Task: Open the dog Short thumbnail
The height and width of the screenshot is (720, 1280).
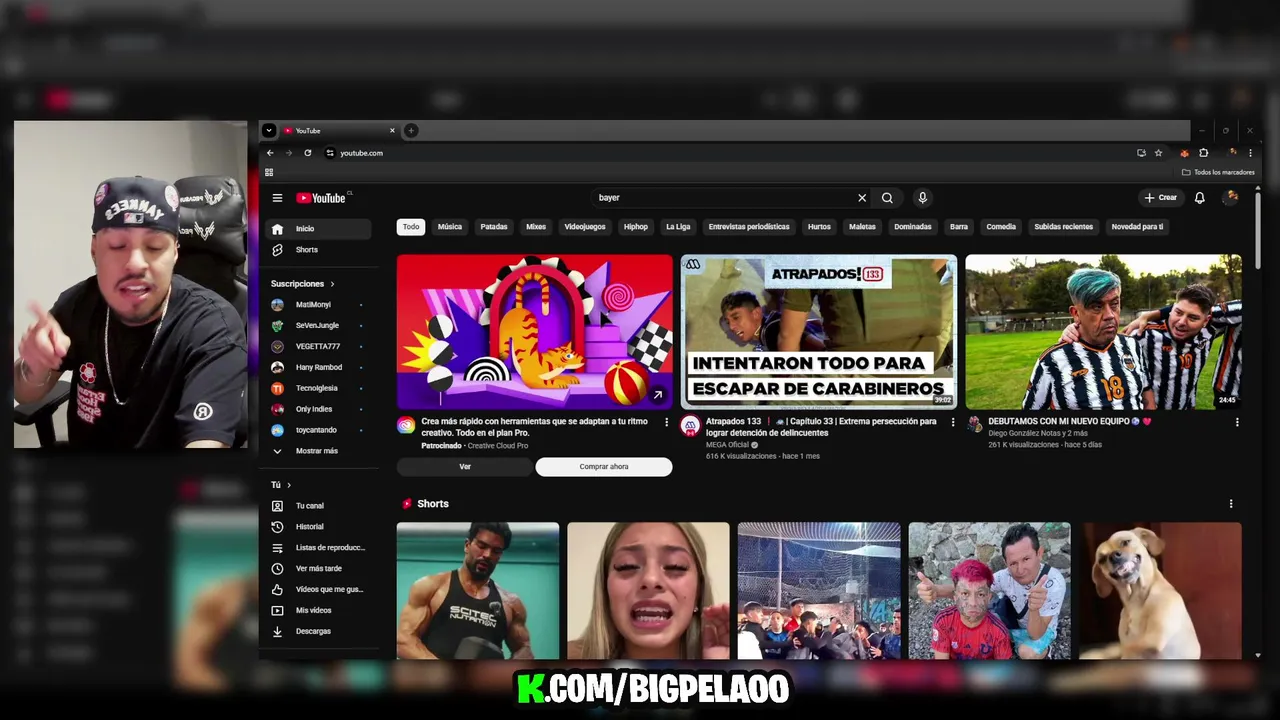Action: (1160, 591)
